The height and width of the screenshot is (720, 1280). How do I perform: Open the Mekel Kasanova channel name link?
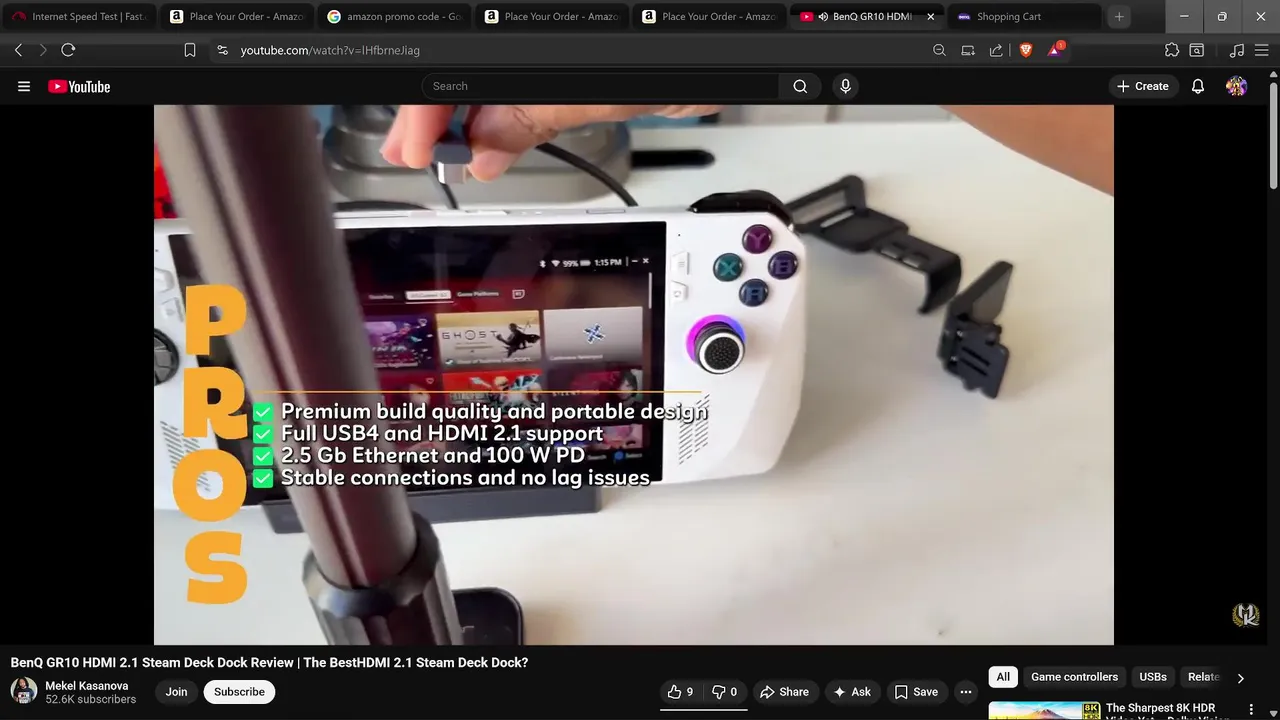(87, 686)
